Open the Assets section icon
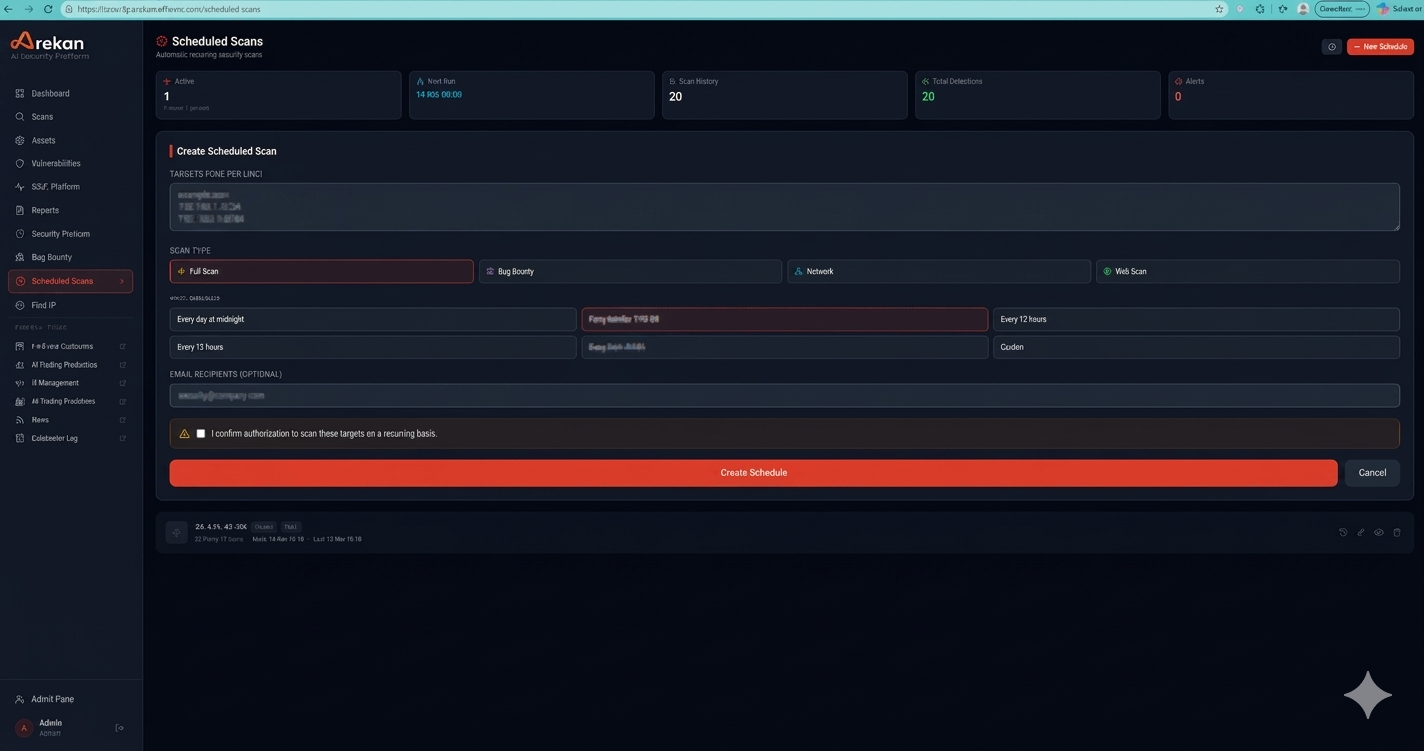 click(x=20, y=140)
